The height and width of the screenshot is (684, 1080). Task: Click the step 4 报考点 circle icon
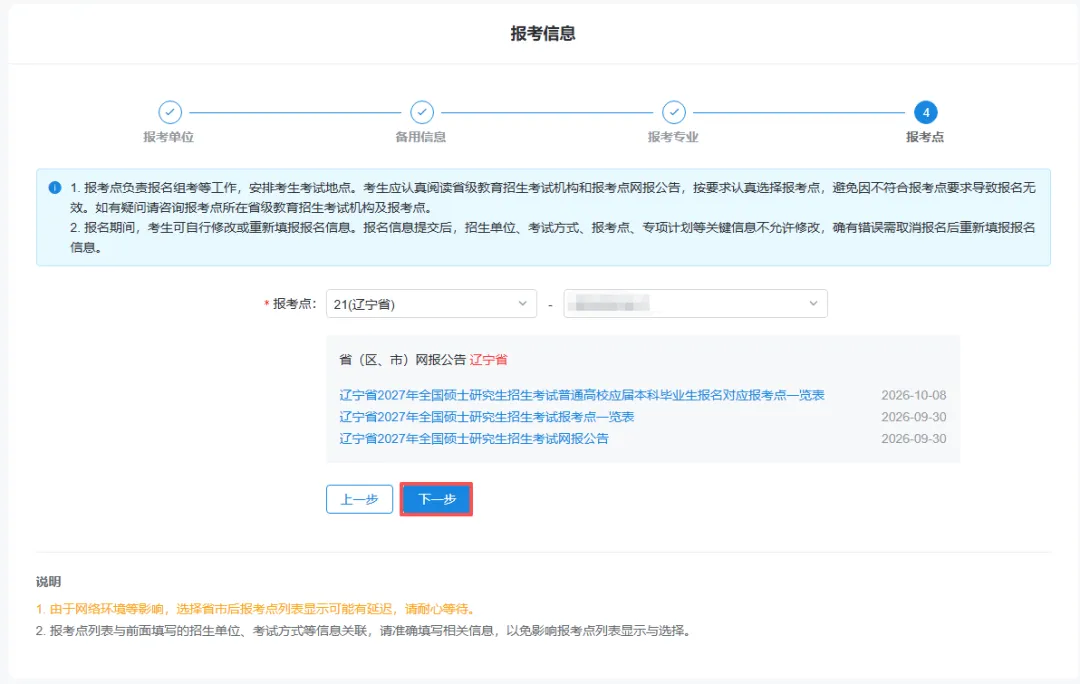(925, 112)
